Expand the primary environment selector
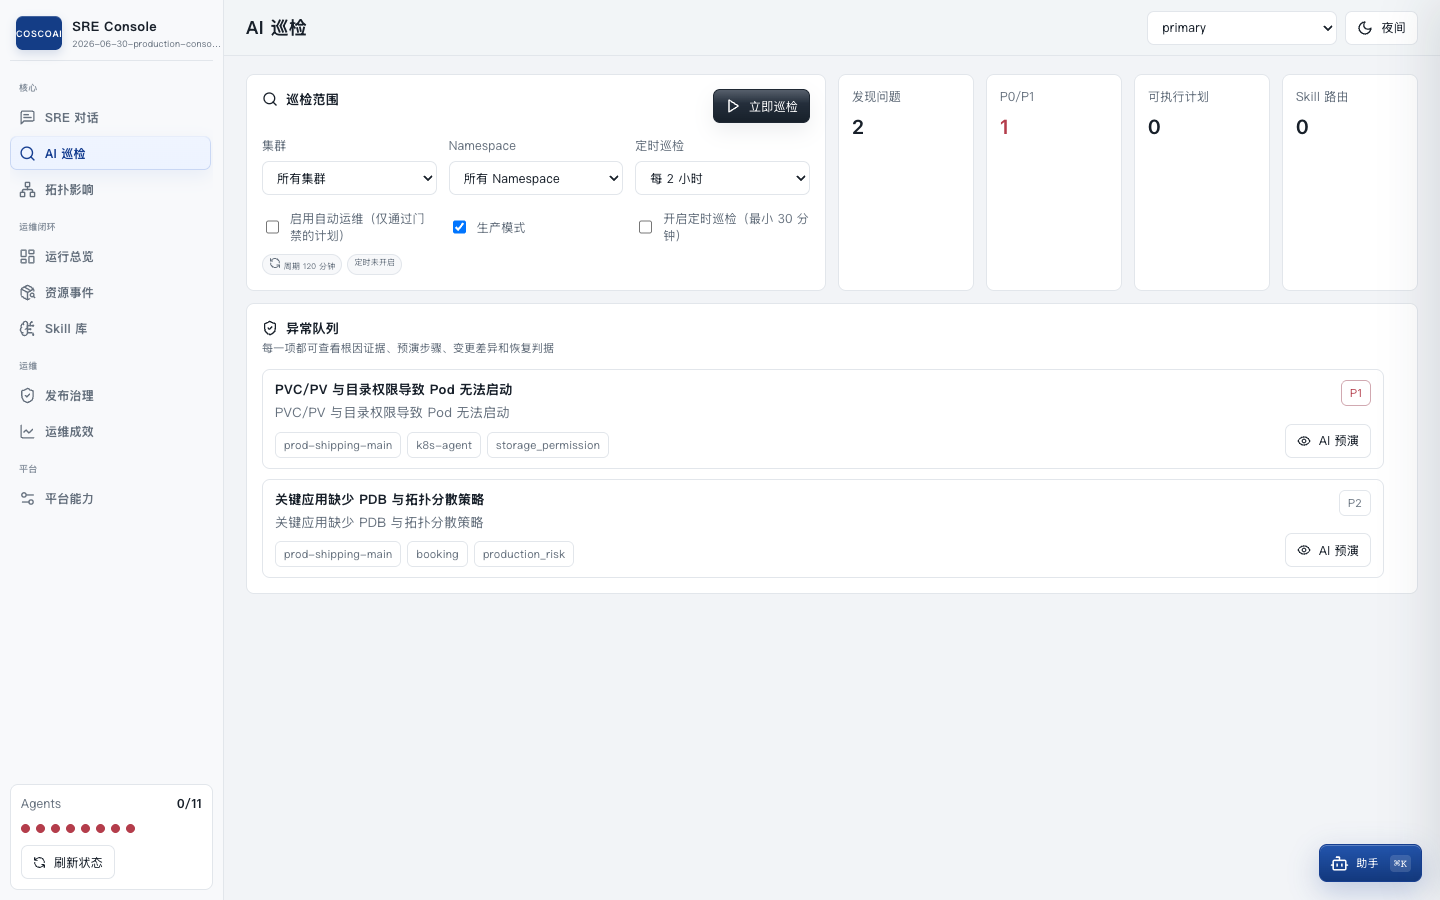1440x900 pixels. click(1242, 28)
